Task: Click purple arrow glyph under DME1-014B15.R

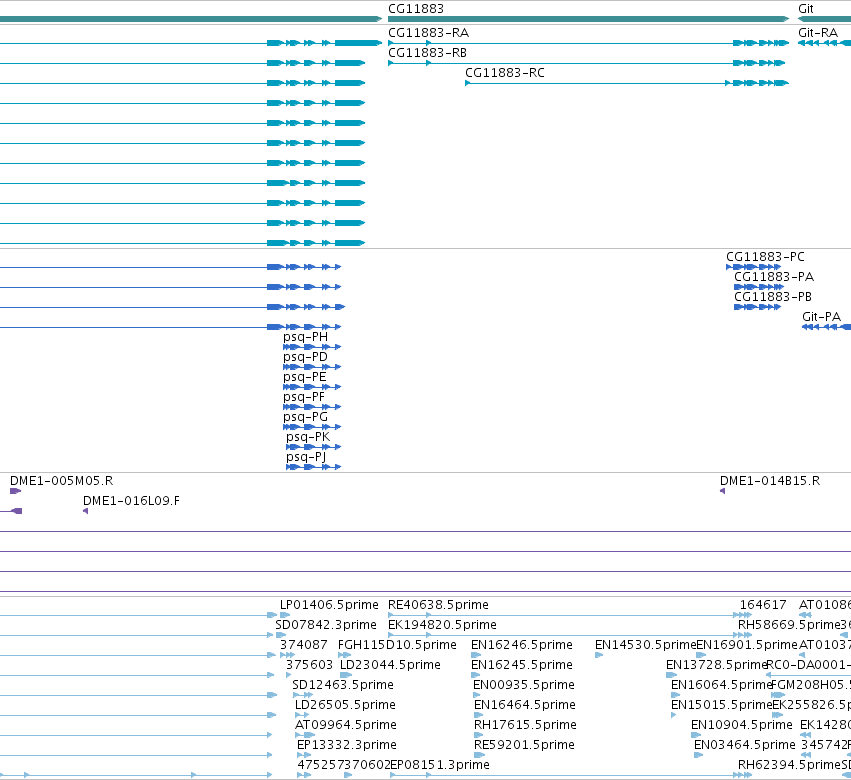Action: tap(722, 491)
